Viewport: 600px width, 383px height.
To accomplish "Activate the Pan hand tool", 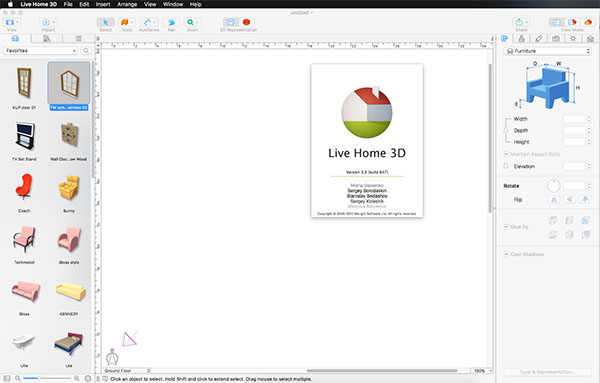I will [x=171, y=23].
